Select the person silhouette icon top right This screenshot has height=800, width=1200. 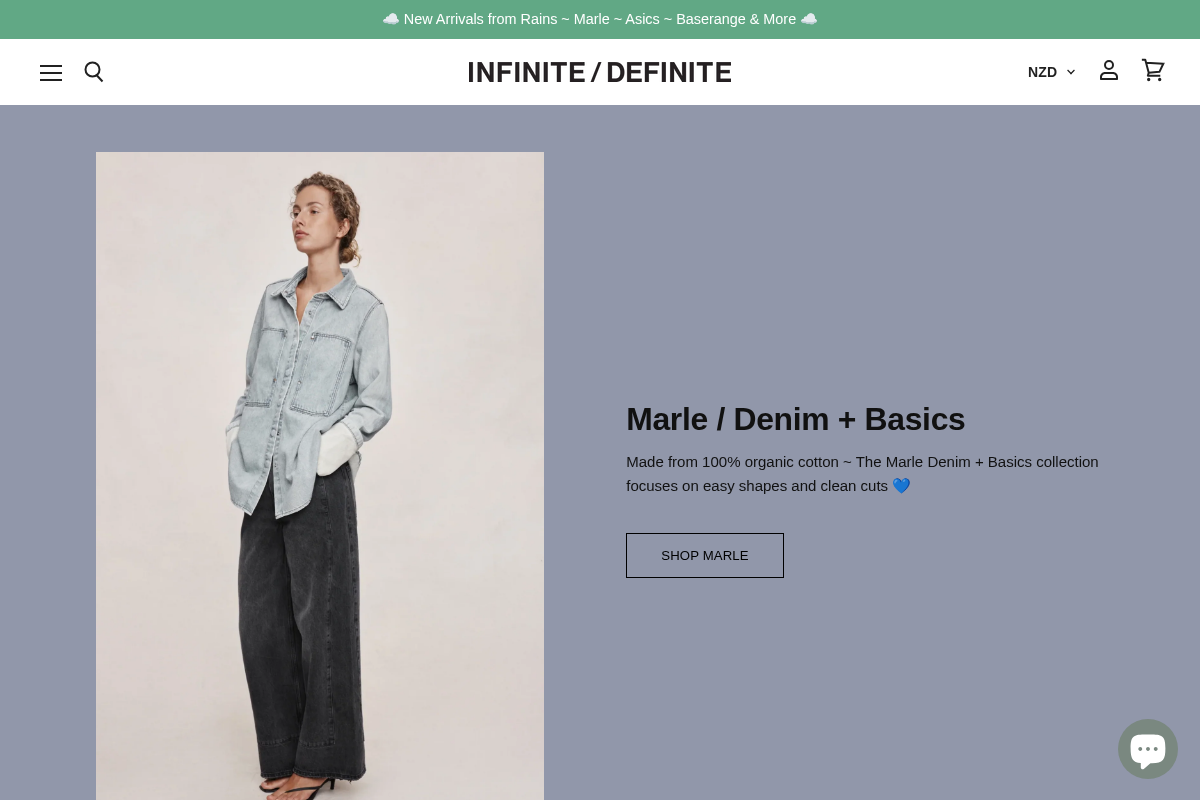1109,70
